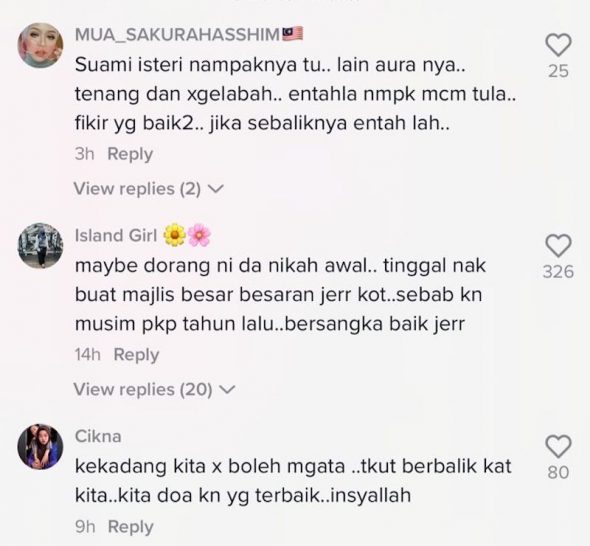The width and height of the screenshot is (590, 546).
Task: Click the 80 likes count
Action: click(558, 472)
